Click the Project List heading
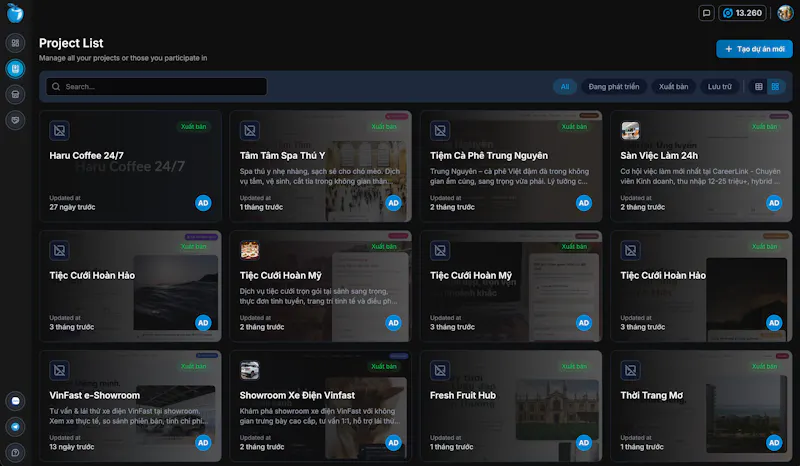Screen dimensions: 800x466 [71, 43]
